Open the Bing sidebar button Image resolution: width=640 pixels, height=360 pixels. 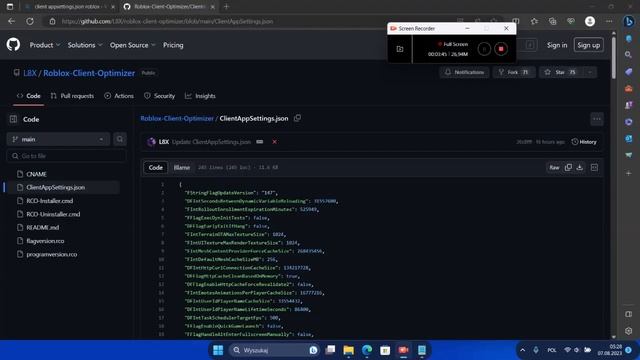tap(629, 21)
